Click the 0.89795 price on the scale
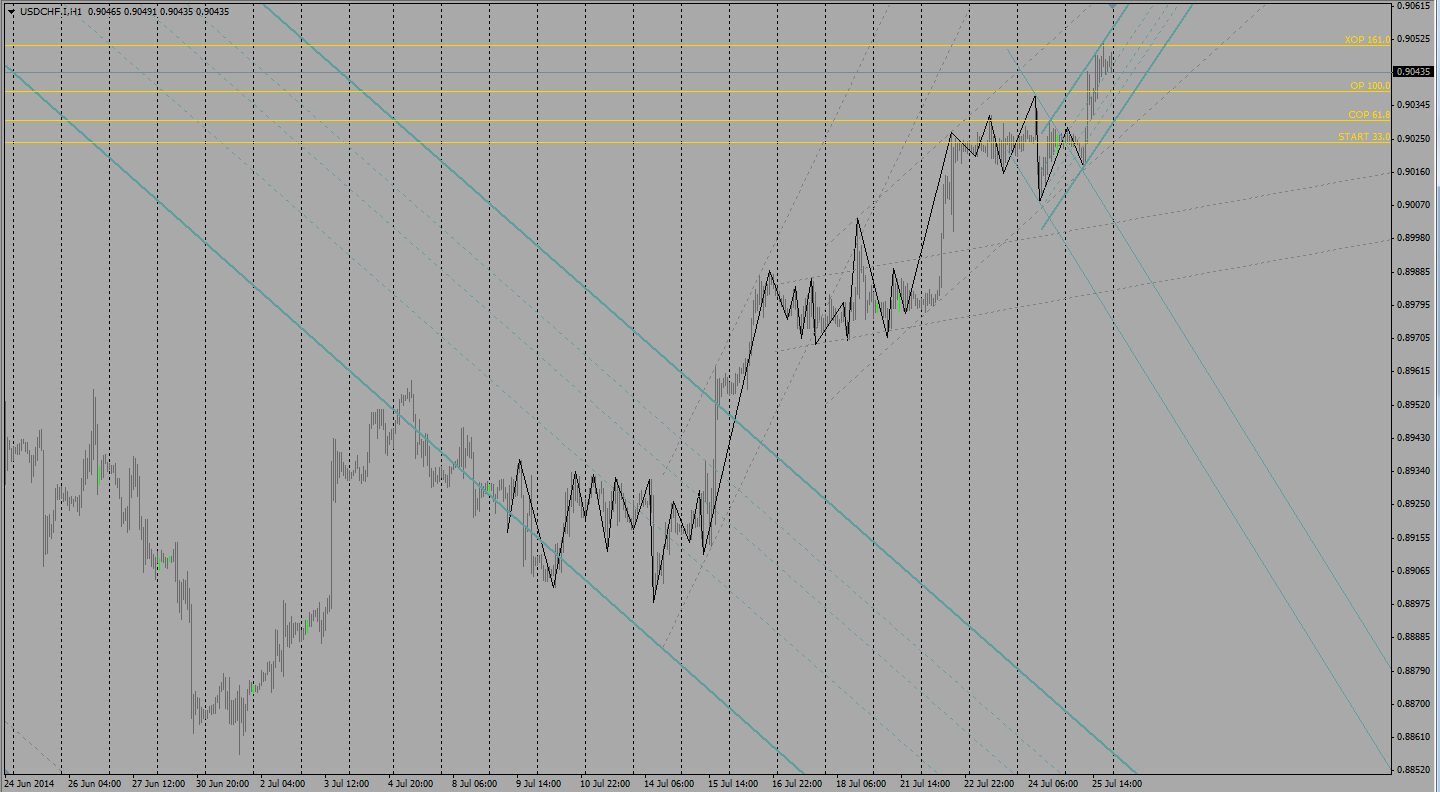 click(1414, 305)
